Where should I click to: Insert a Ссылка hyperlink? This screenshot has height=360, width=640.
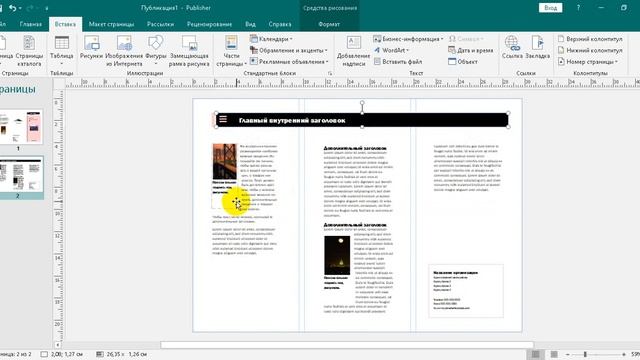click(x=512, y=47)
